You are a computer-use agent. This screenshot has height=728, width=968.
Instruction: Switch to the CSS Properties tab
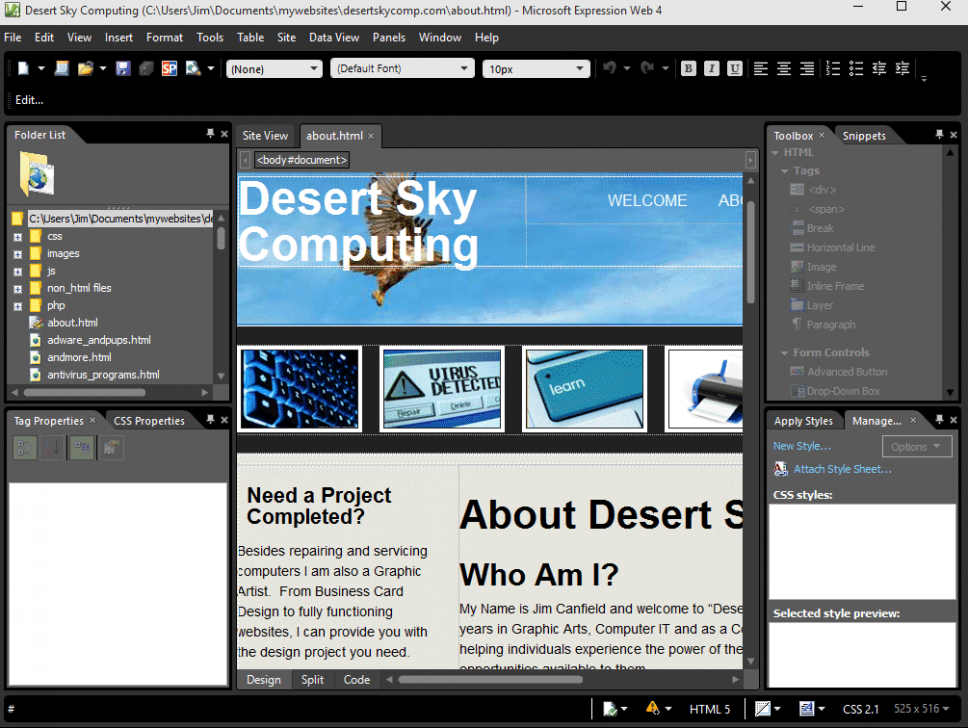tap(149, 420)
